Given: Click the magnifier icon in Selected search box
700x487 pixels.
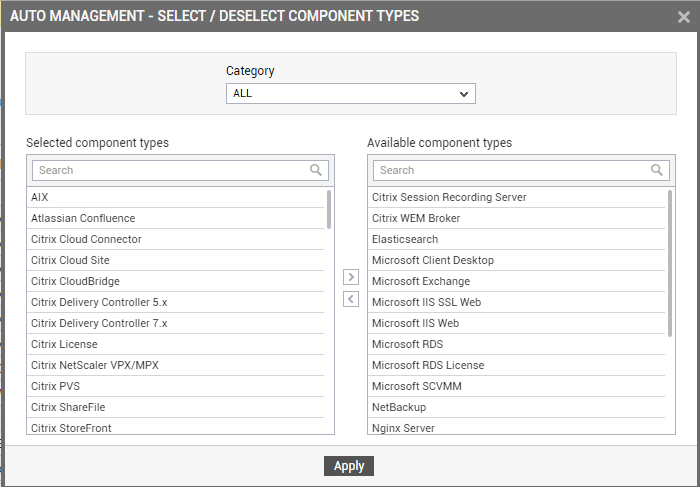Looking at the screenshot, I should coord(316,170).
